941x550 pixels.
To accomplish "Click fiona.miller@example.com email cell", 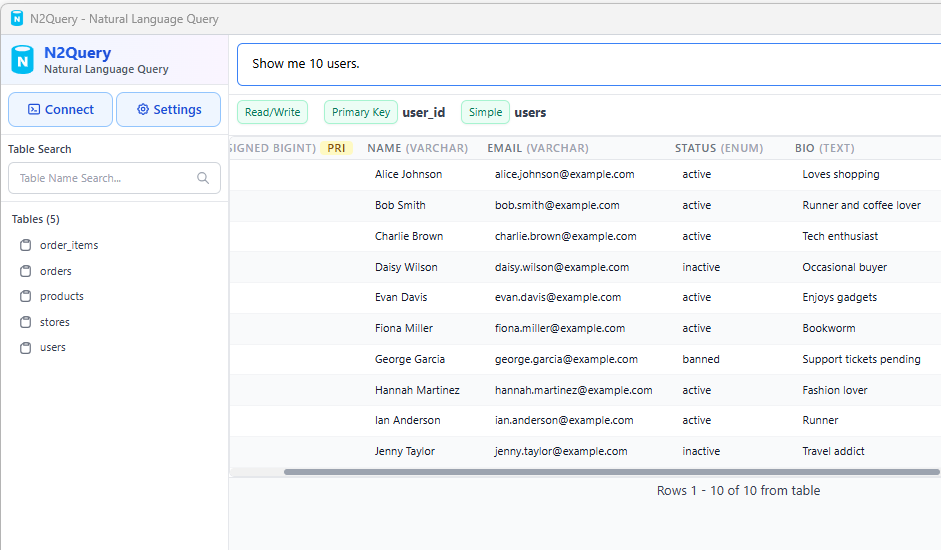I will pyautogui.click(x=560, y=328).
